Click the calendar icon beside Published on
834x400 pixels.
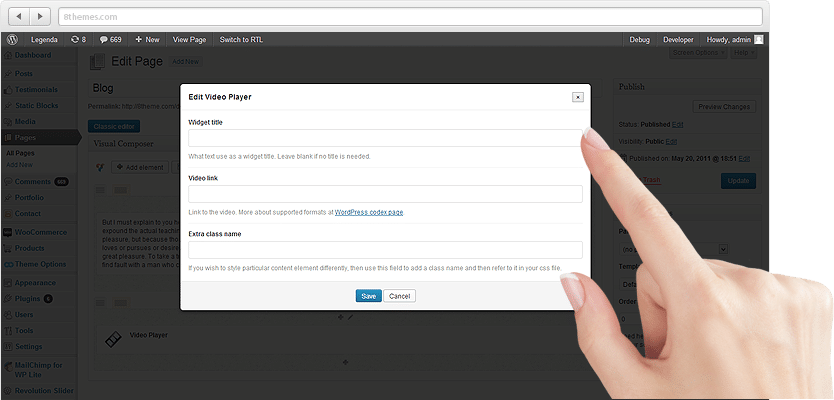point(623,158)
